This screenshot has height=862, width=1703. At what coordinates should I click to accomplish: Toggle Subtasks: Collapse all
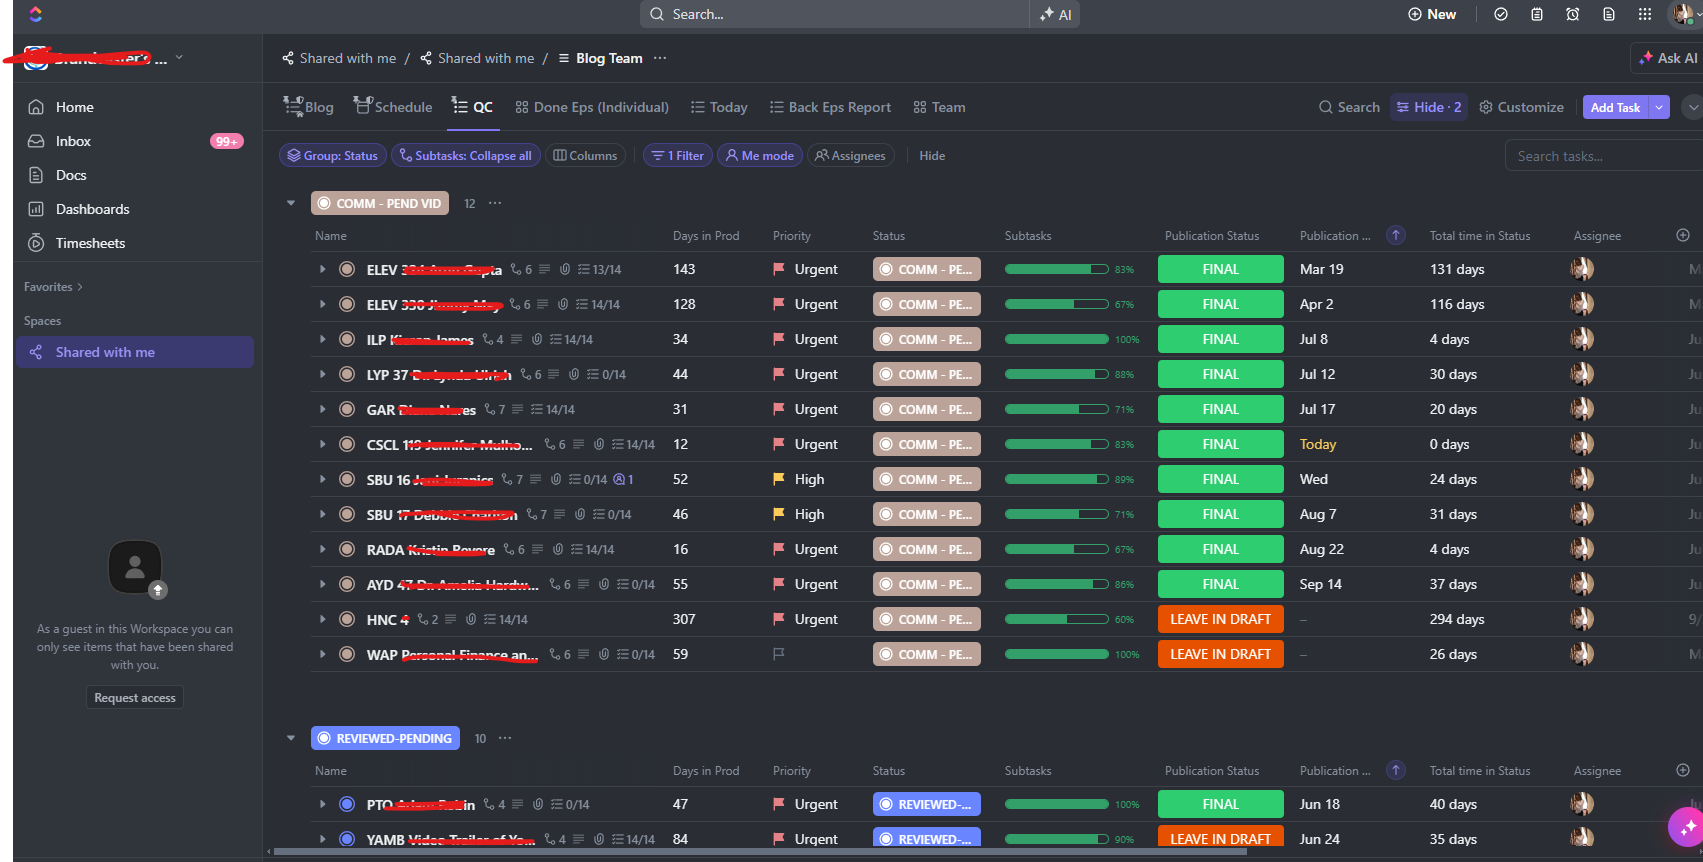[x=465, y=155]
